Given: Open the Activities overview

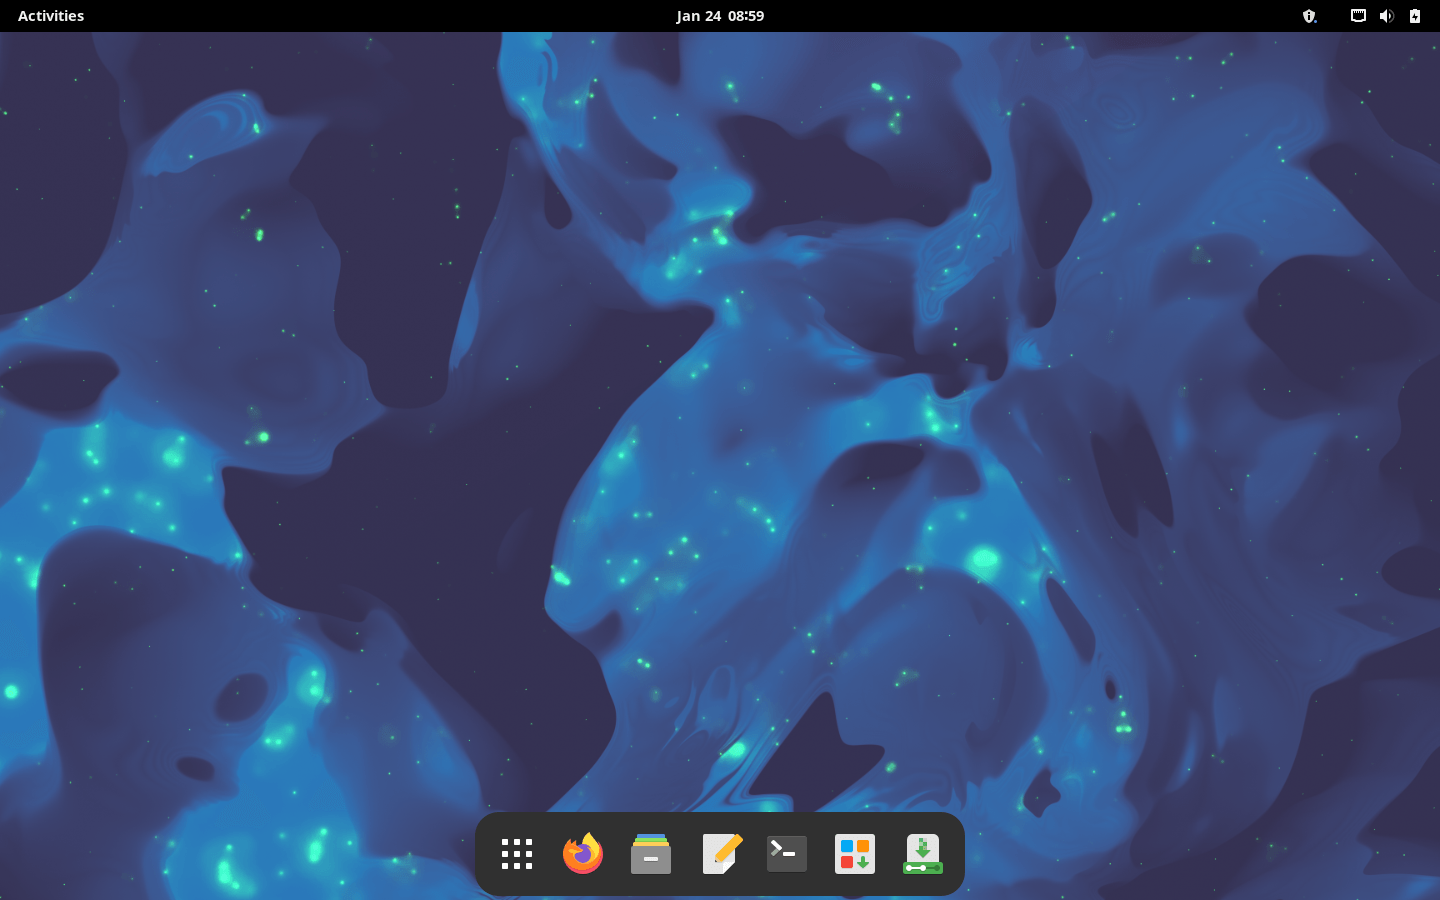Looking at the screenshot, I should click(51, 16).
